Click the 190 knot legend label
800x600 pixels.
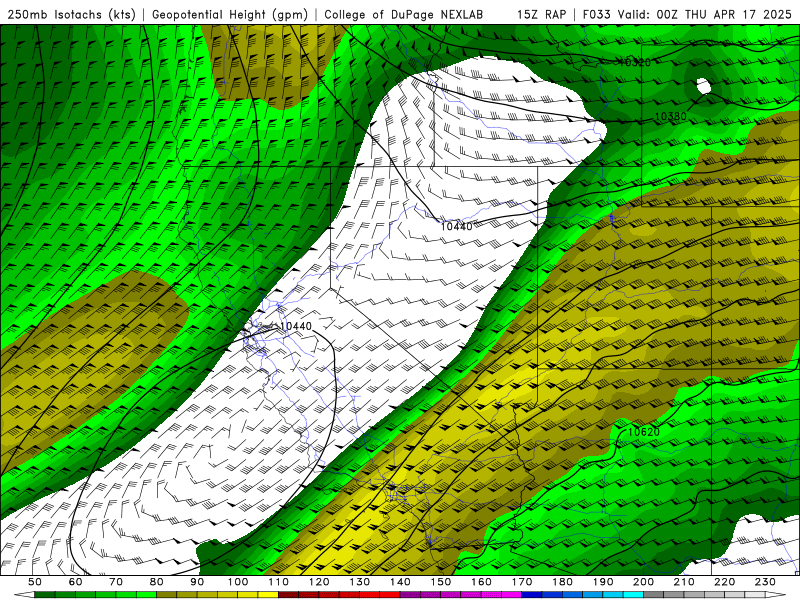(603, 582)
